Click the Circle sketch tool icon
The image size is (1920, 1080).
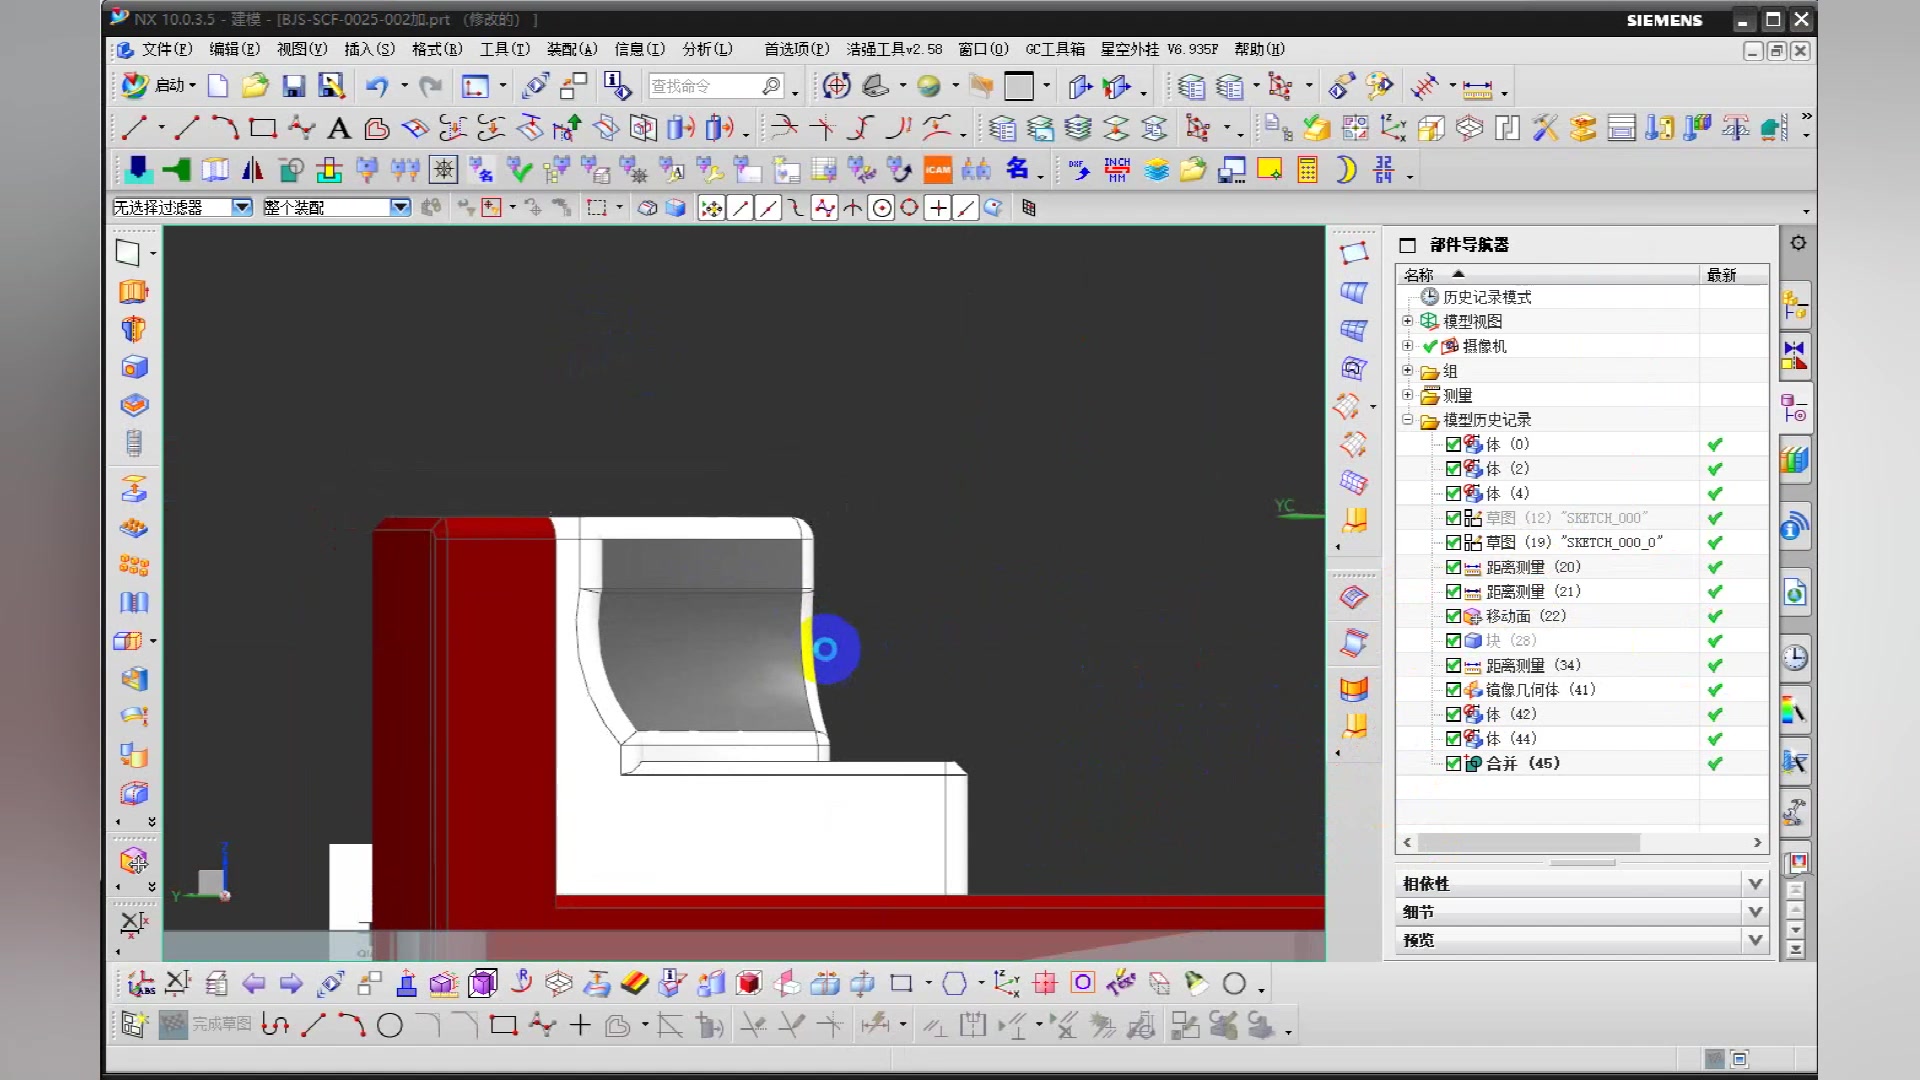390,1025
